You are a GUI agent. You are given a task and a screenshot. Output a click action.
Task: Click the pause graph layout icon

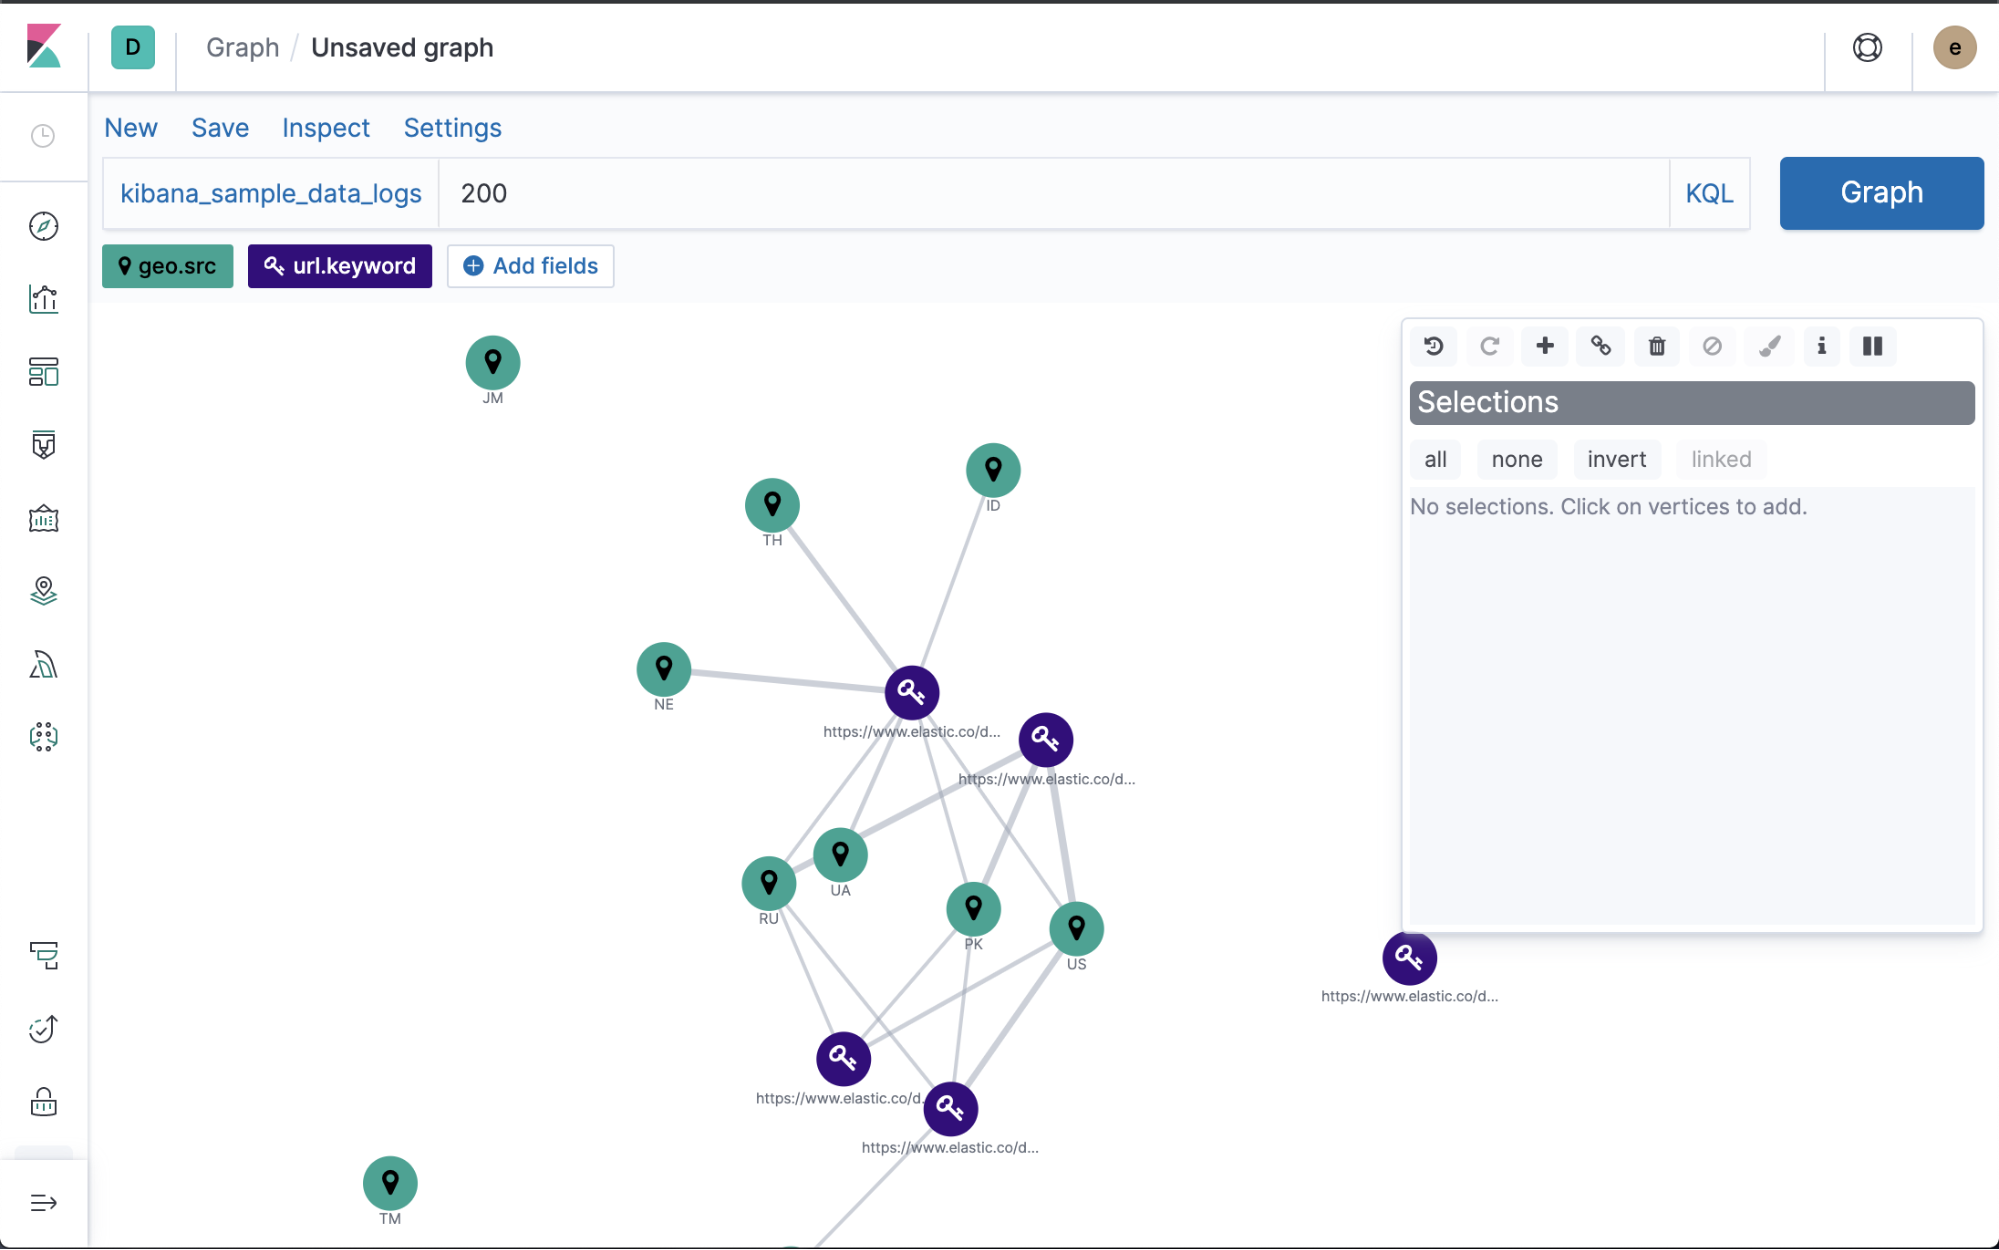pyautogui.click(x=1872, y=346)
